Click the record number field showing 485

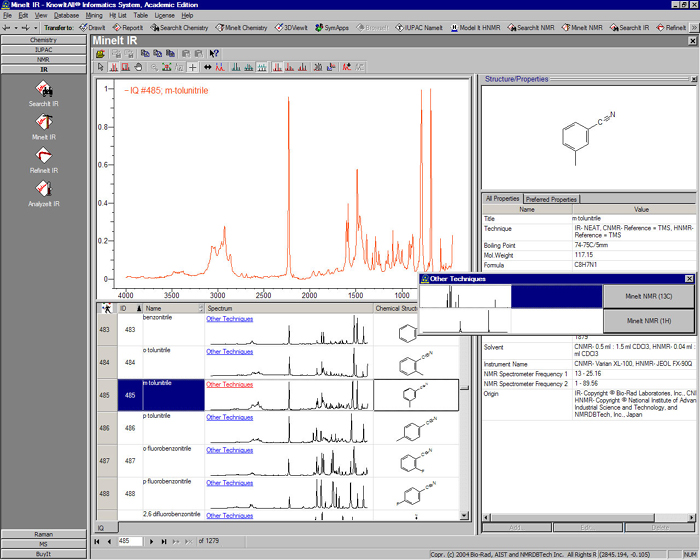pyautogui.click(x=130, y=541)
